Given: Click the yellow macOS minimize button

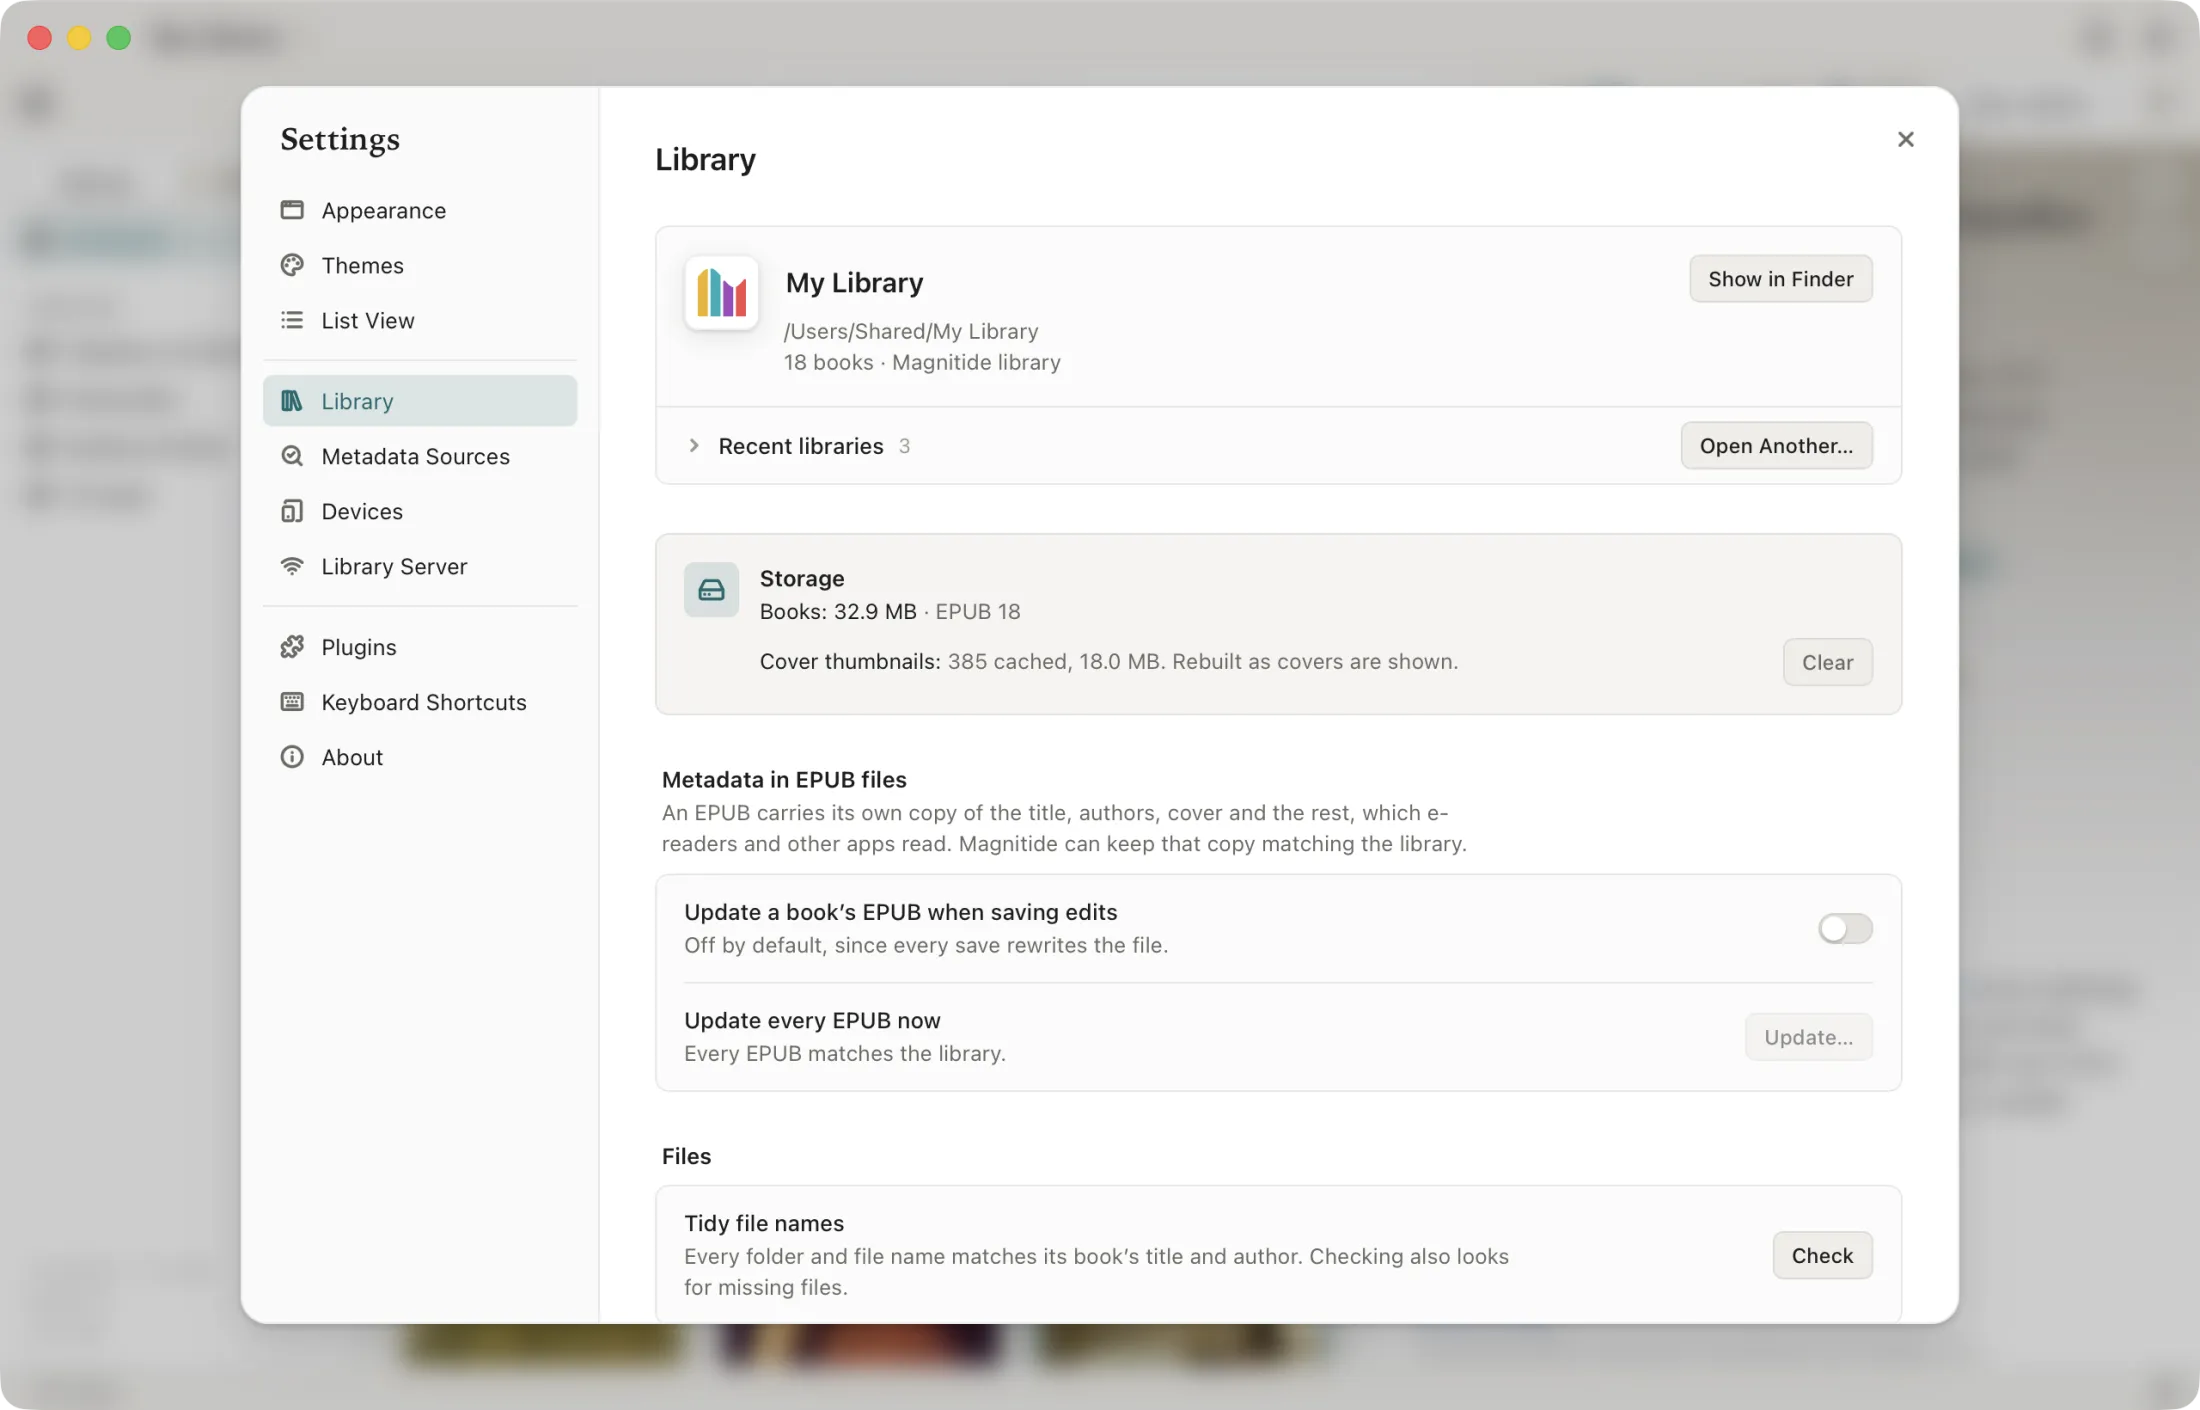Looking at the screenshot, I should point(79,38).
